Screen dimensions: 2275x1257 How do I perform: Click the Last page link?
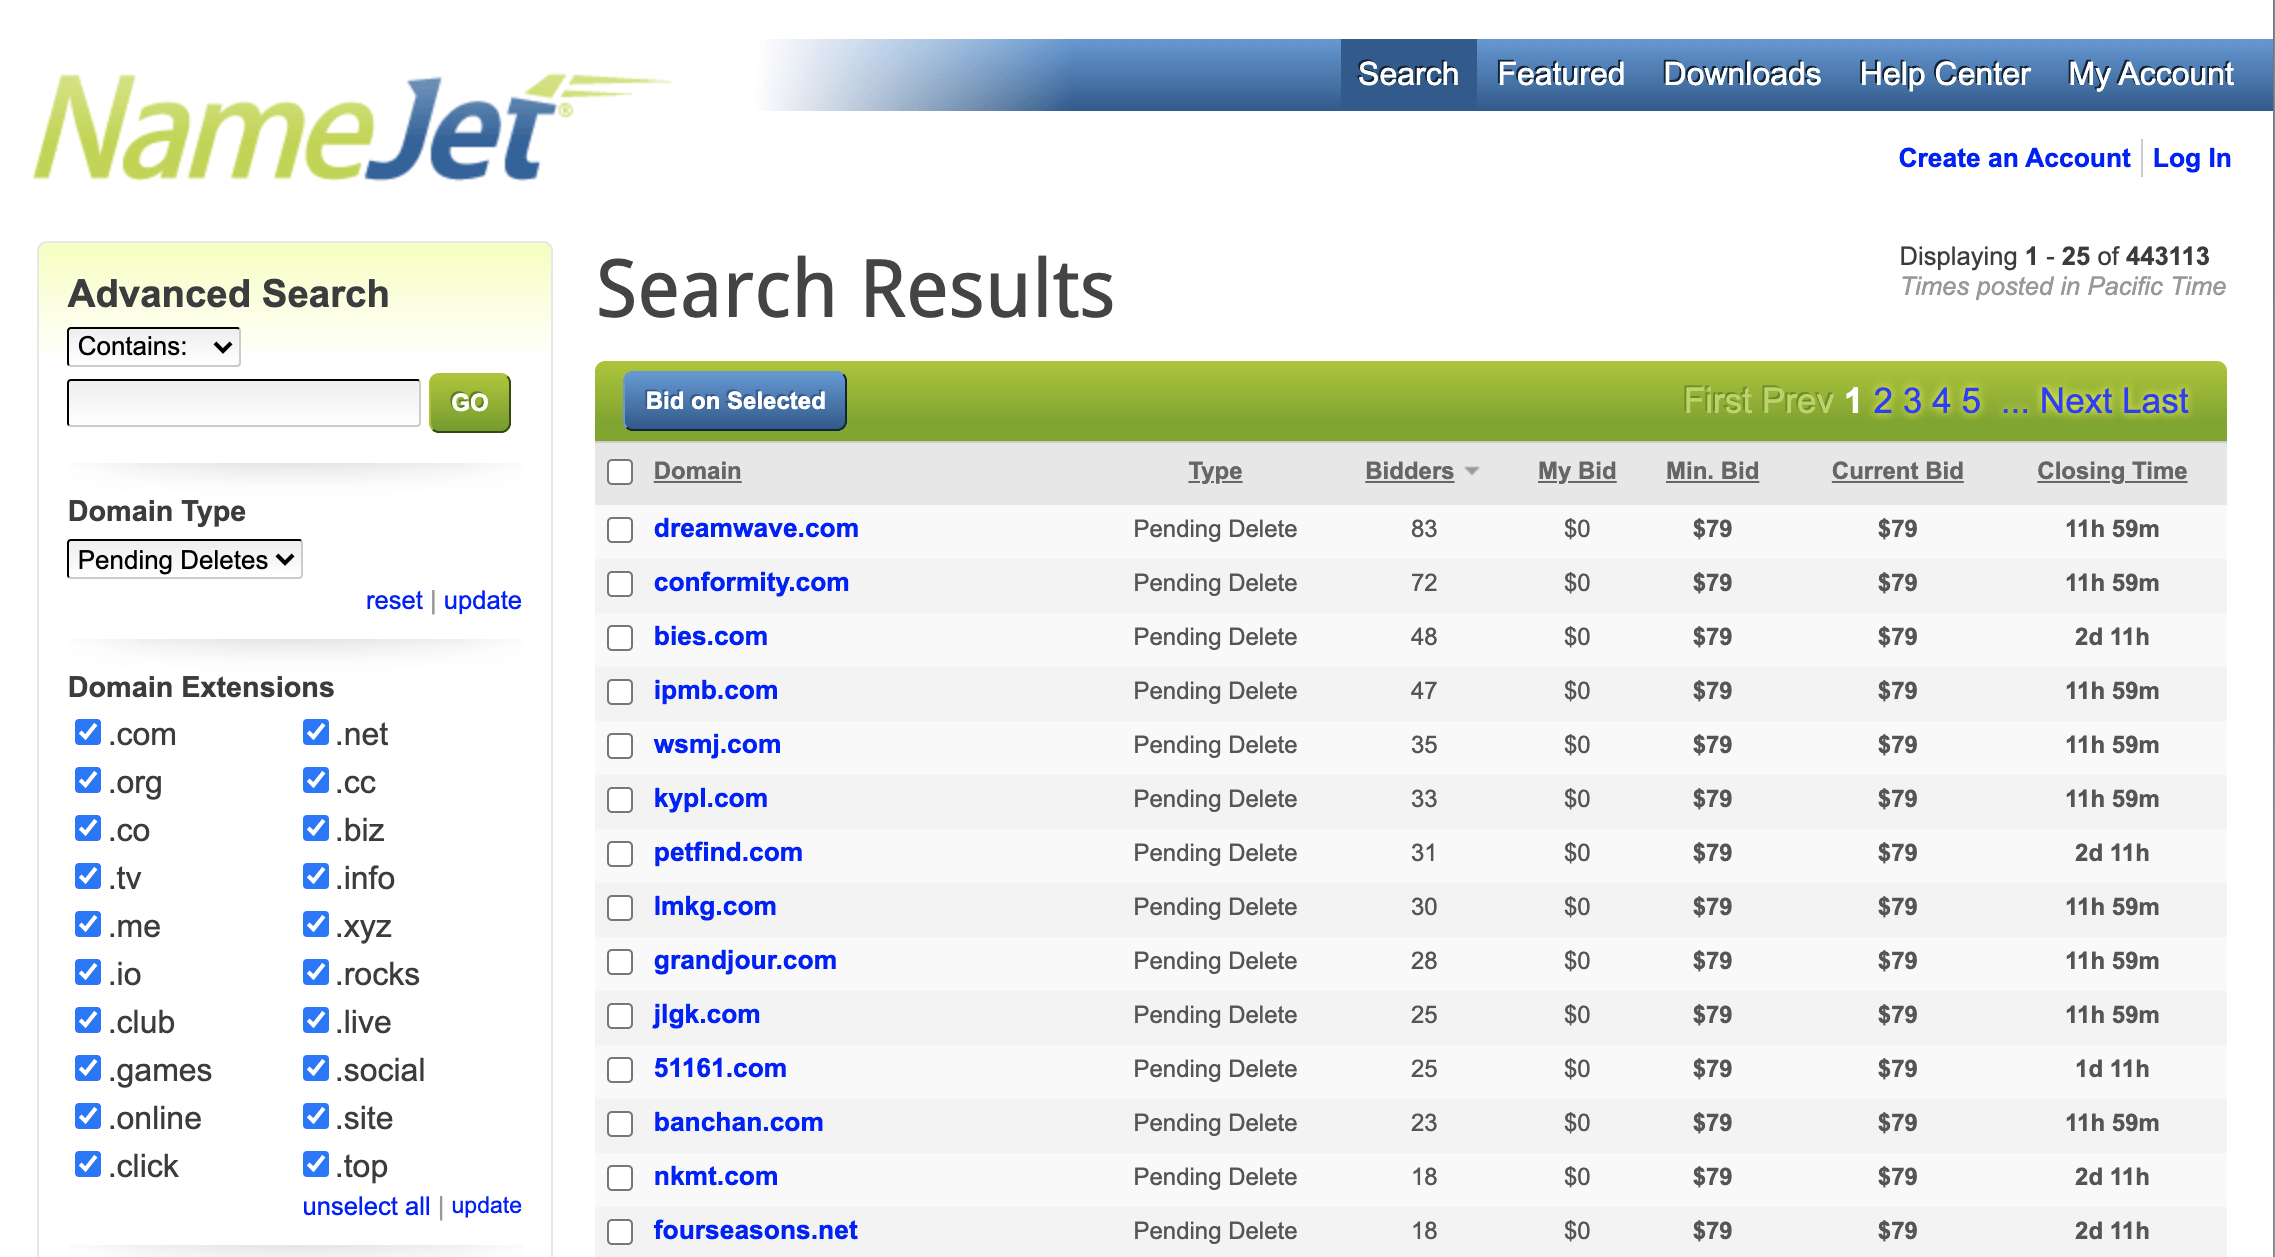click(x=2155, y=401)
